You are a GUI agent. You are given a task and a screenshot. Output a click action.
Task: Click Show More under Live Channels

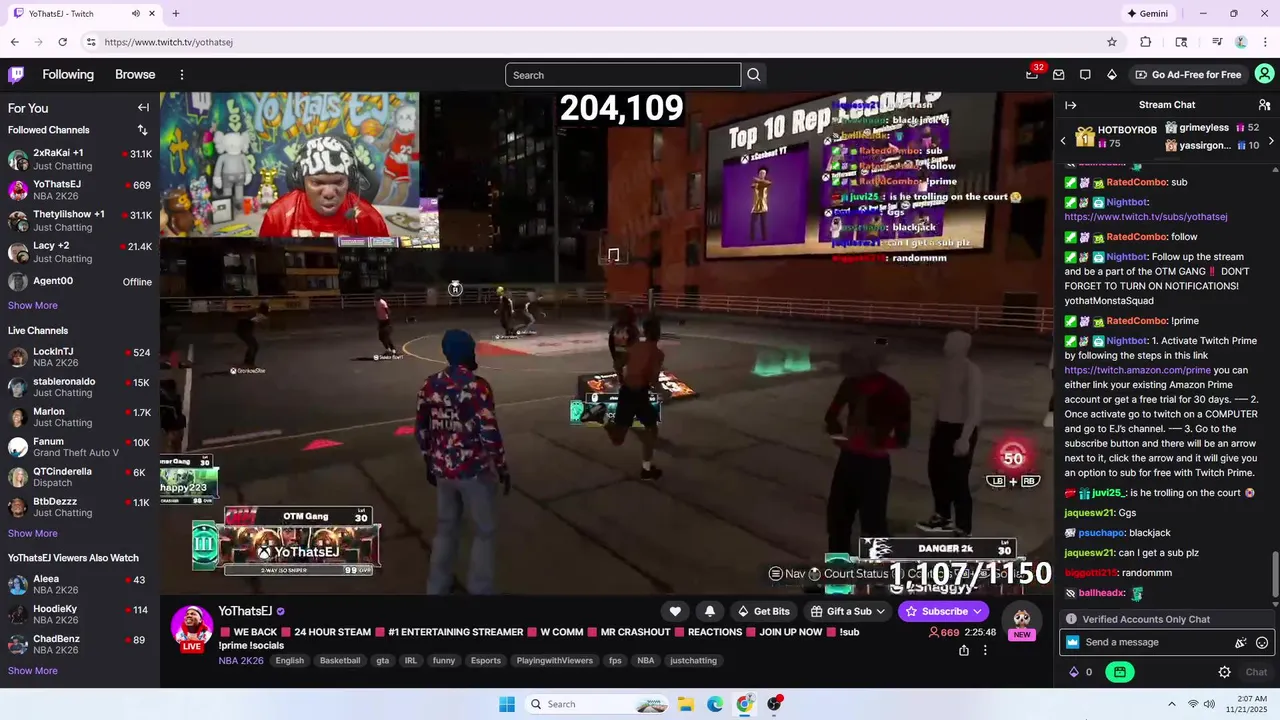tap(33, 533)
